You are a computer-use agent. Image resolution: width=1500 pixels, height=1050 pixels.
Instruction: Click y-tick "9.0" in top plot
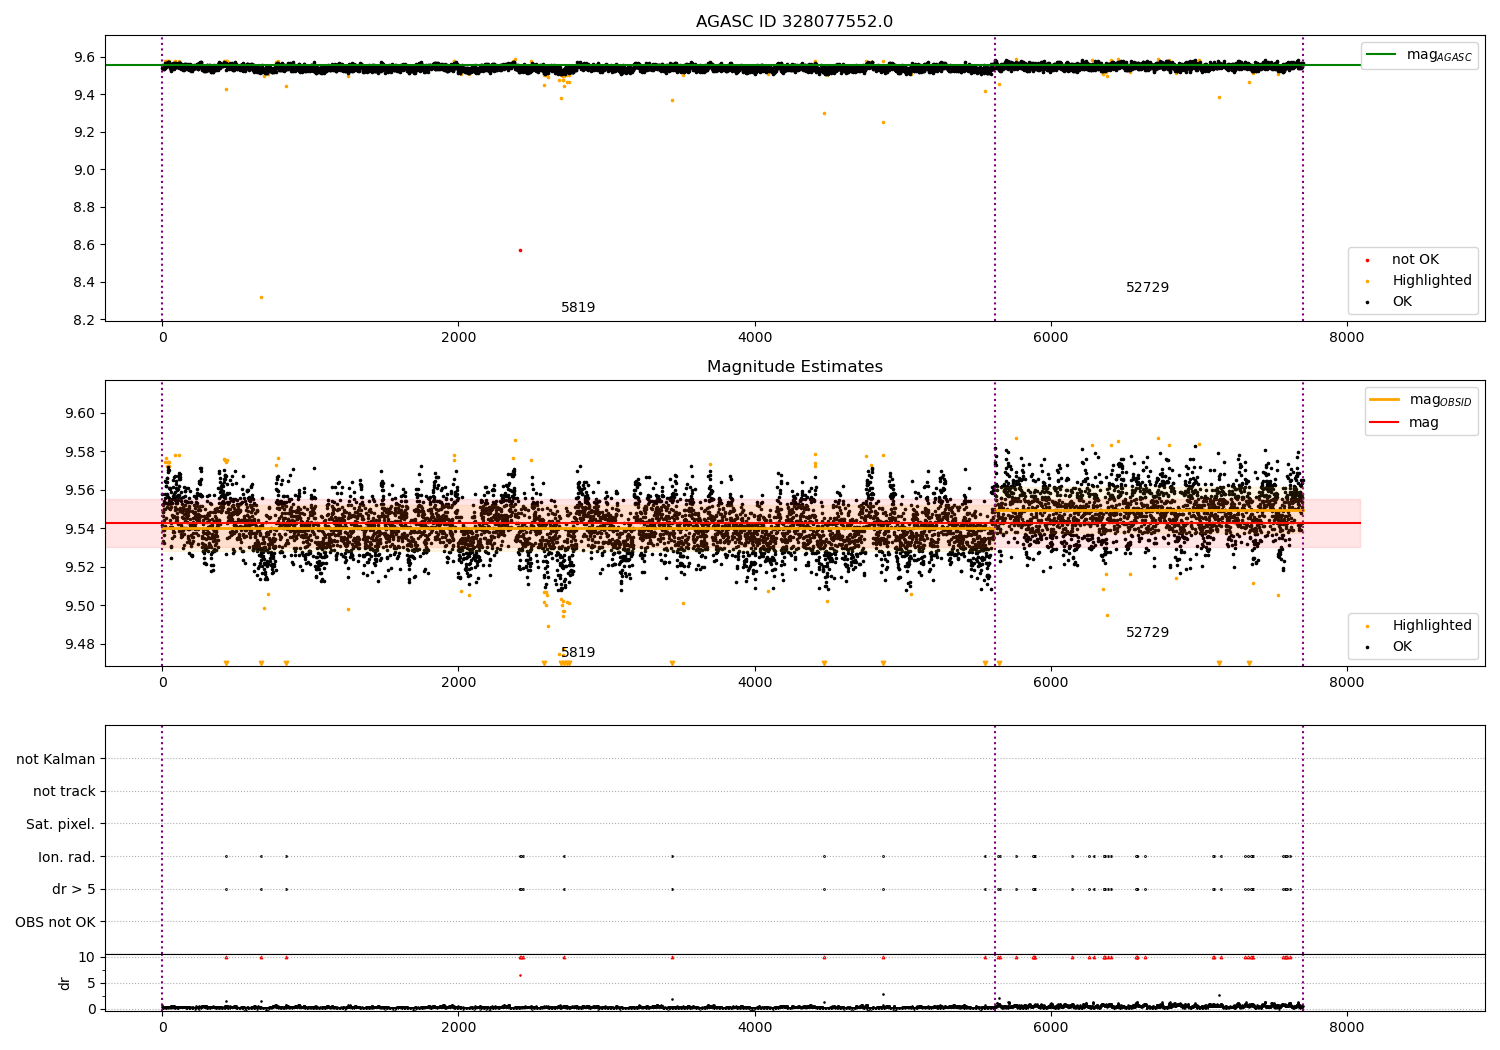(85, 170)
